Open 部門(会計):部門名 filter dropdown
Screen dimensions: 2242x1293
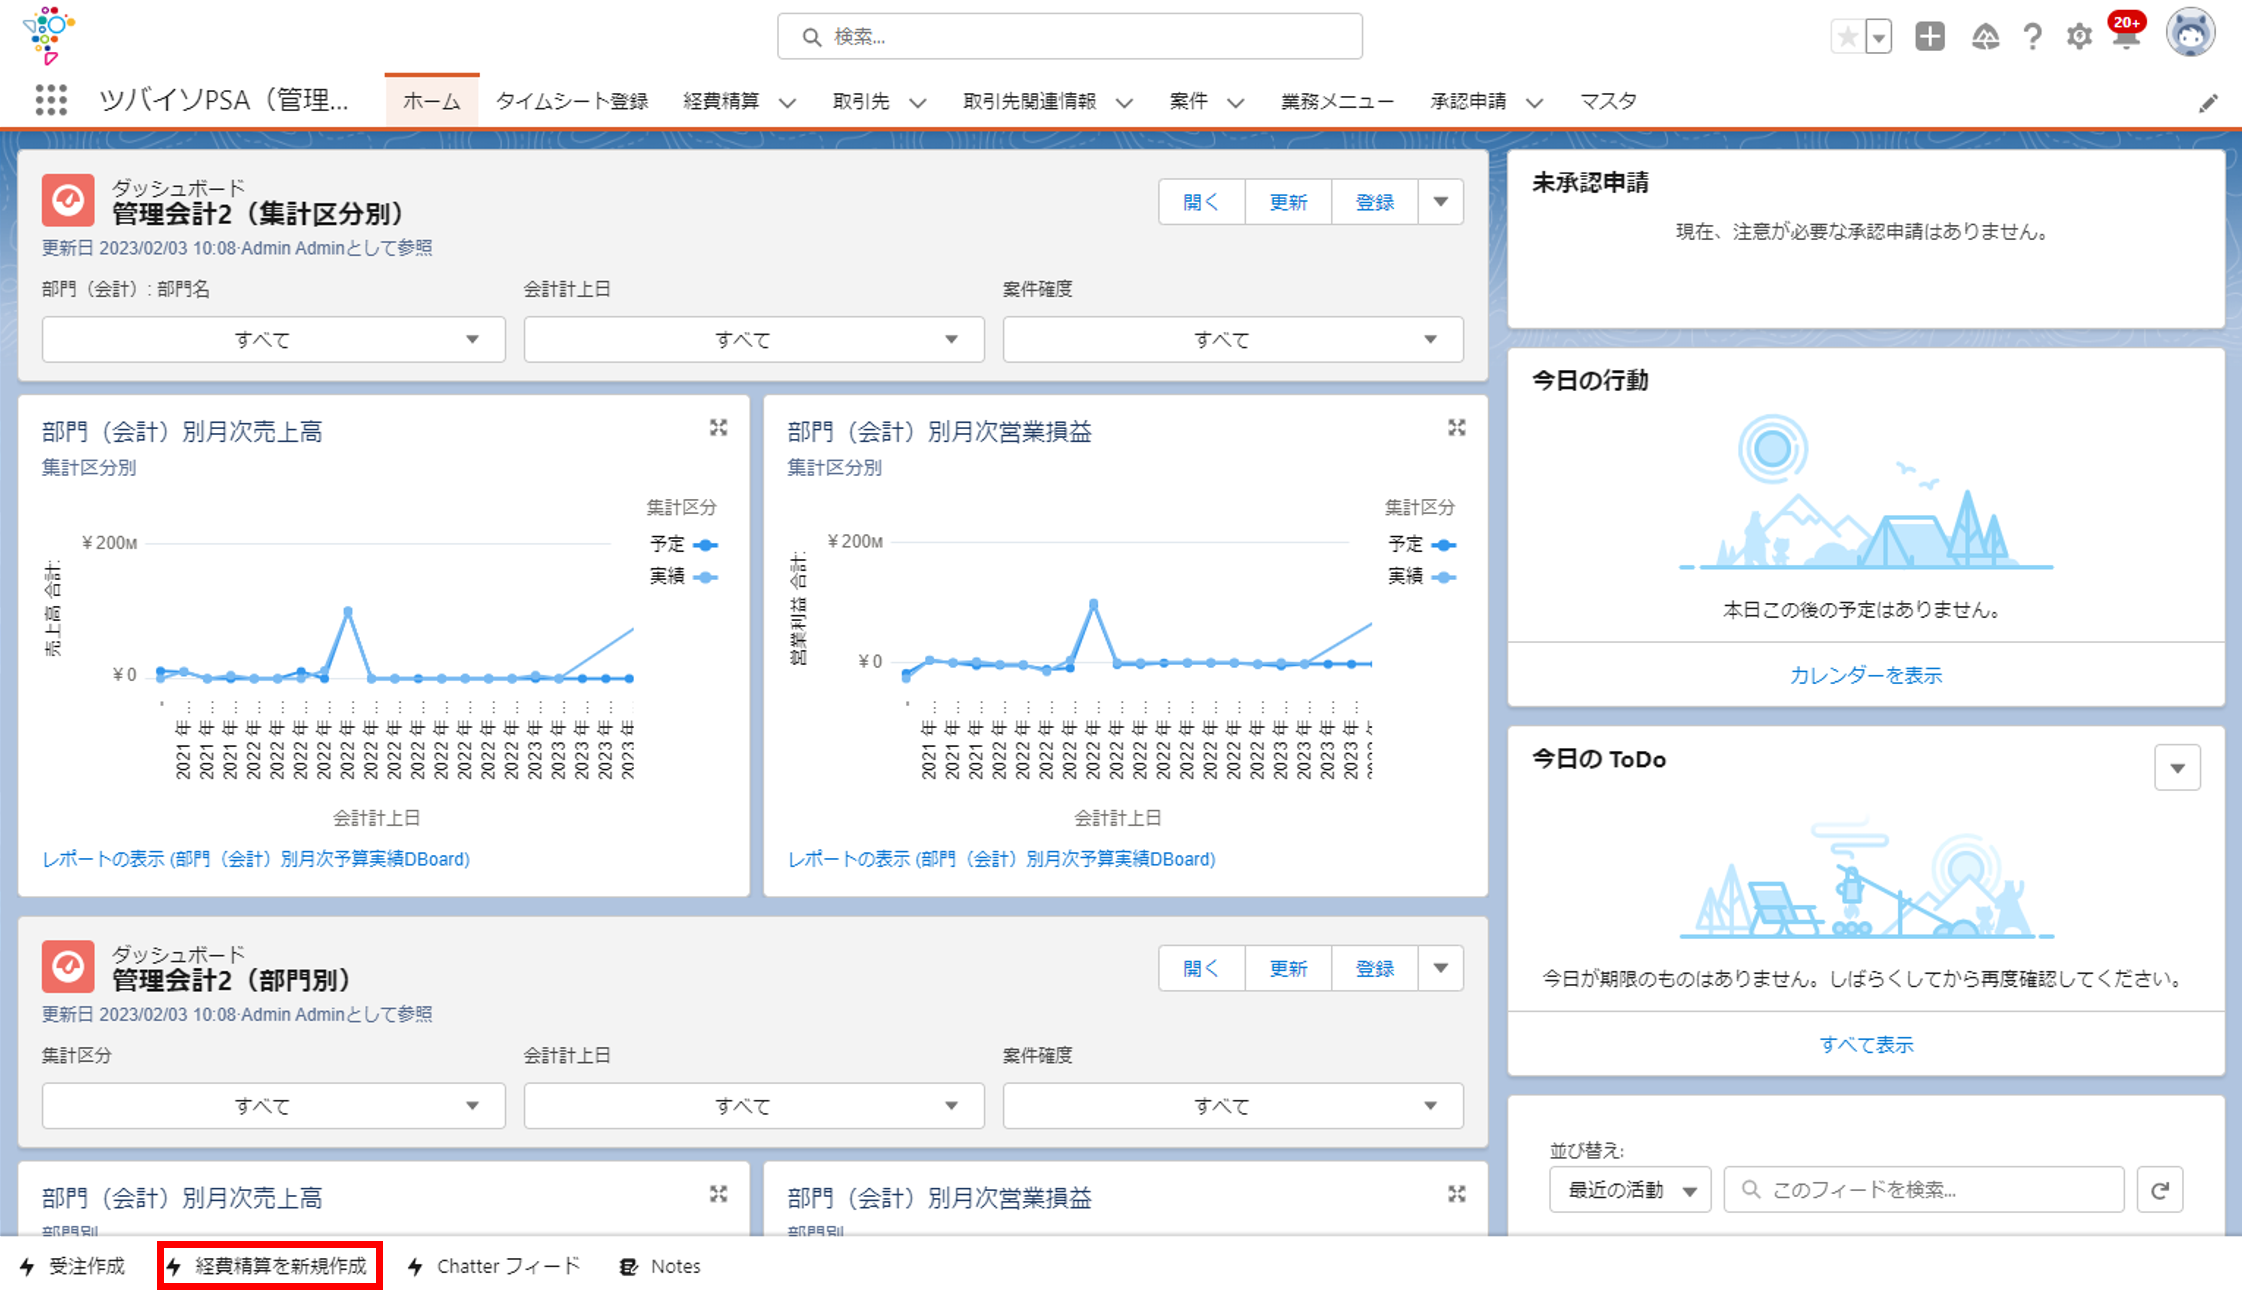[273, 340]
